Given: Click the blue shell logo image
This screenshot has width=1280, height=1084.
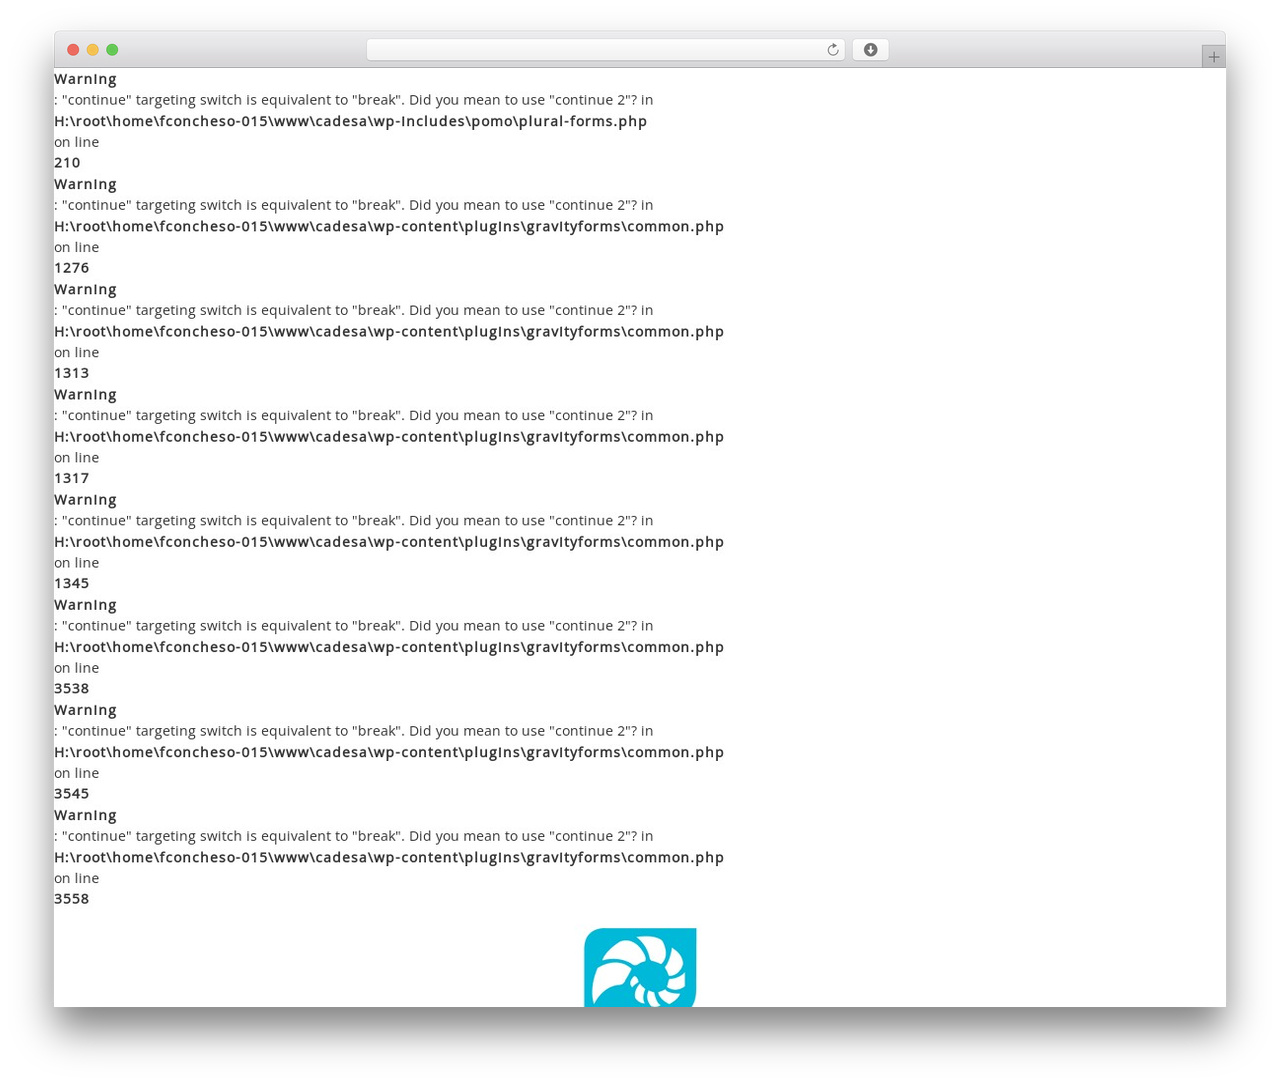Looking at the screenshot, I should point(640,967).
